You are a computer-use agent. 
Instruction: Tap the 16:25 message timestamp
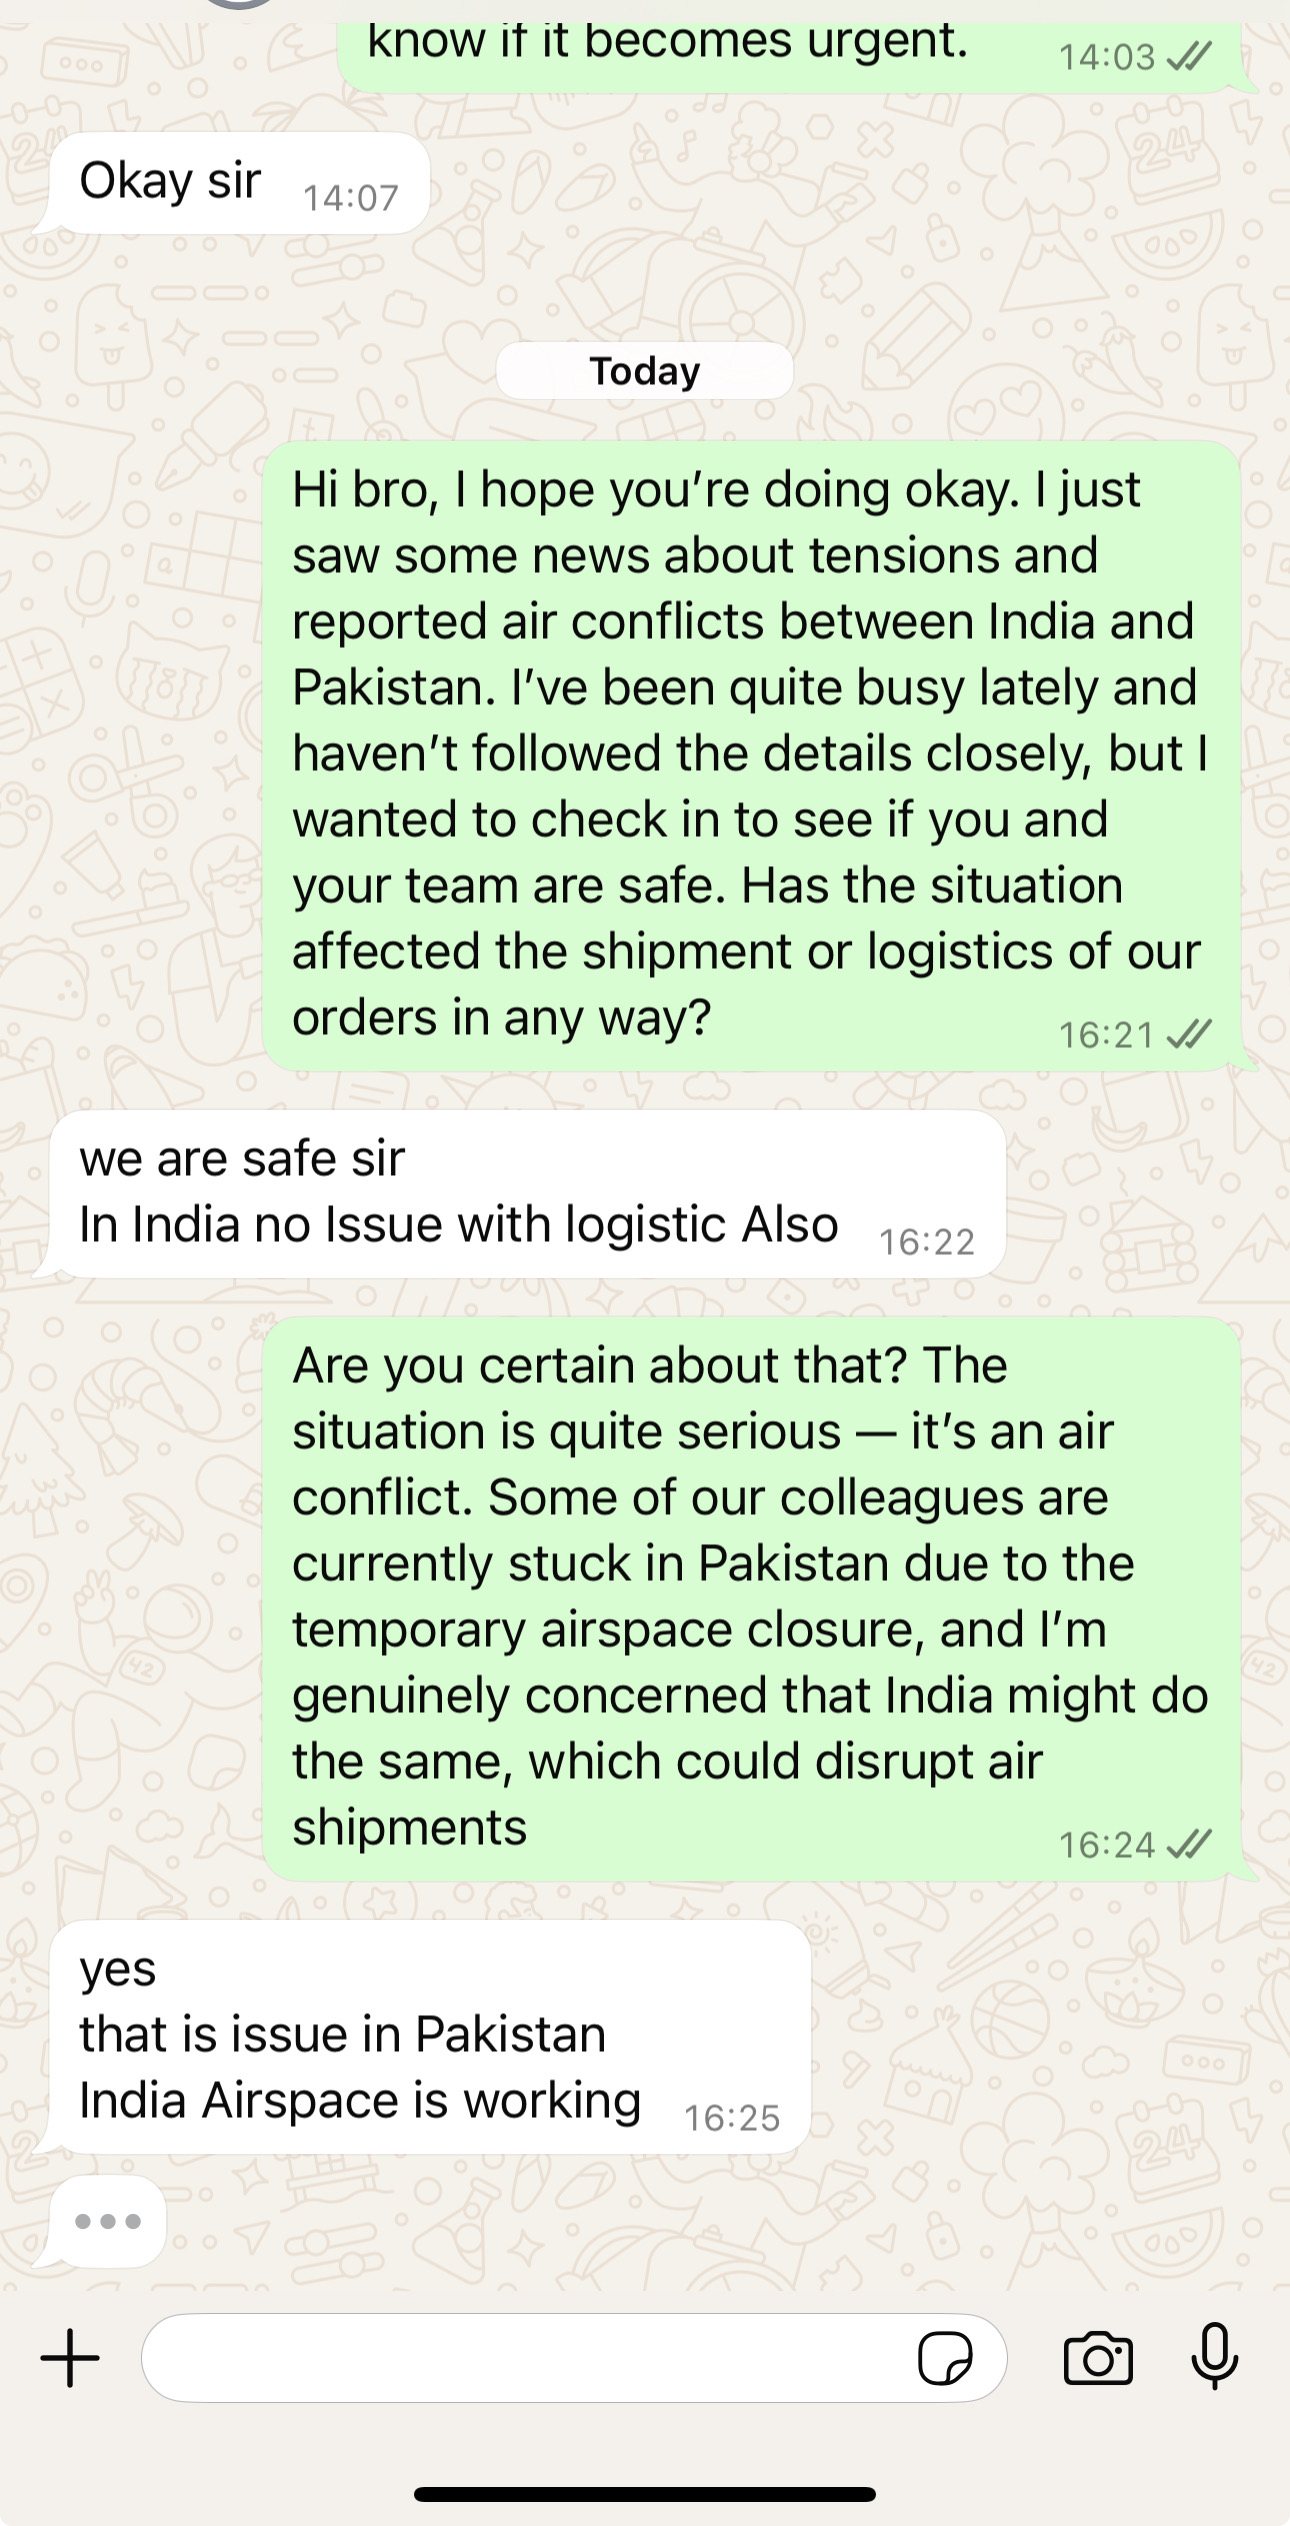[x=732, y=2118]
